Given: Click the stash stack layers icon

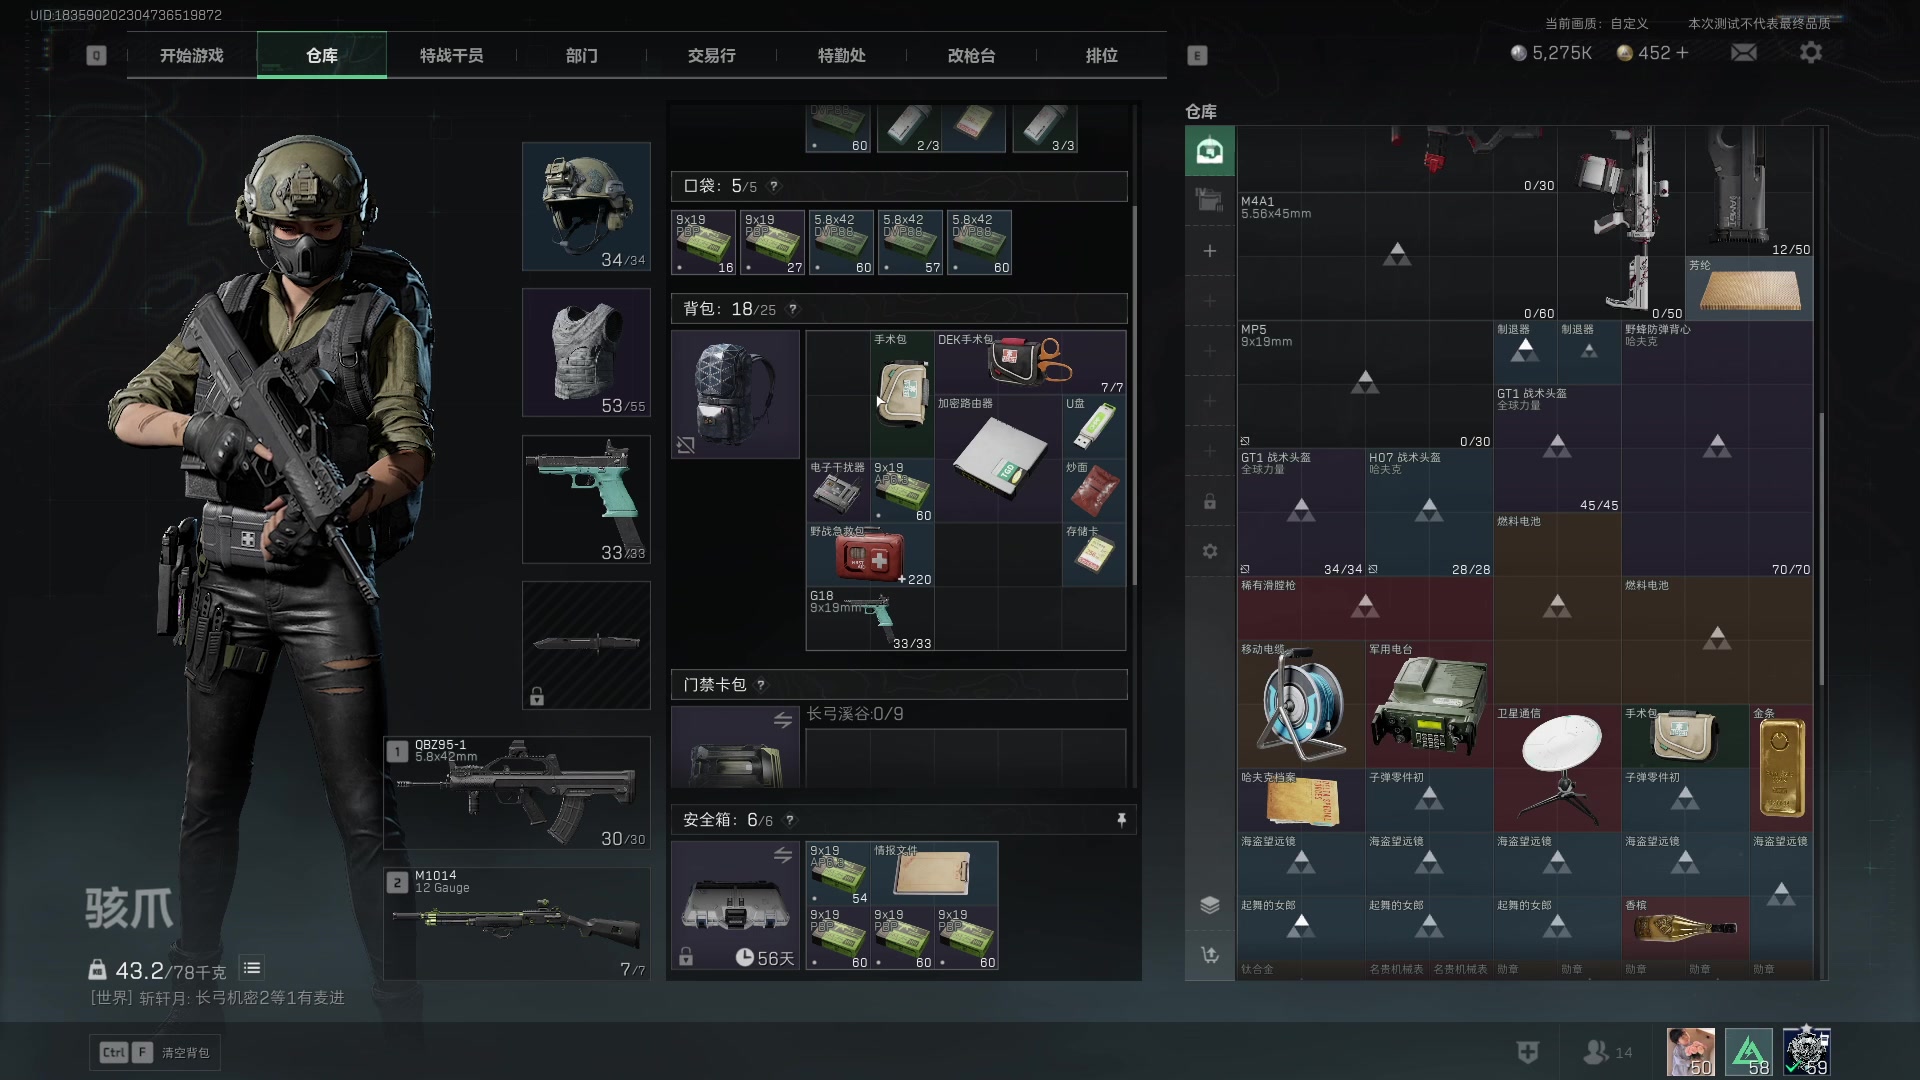Looking at the screenshot, I should [x=1210, y=905].
